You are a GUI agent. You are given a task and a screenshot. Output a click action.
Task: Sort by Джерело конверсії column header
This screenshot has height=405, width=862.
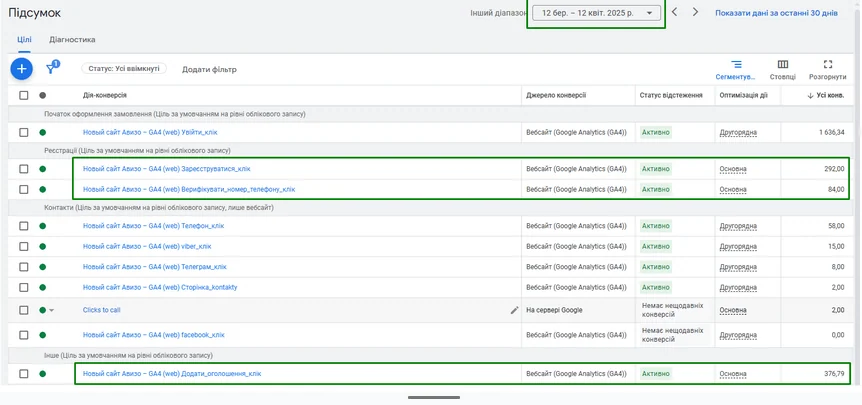coord(556,96)
